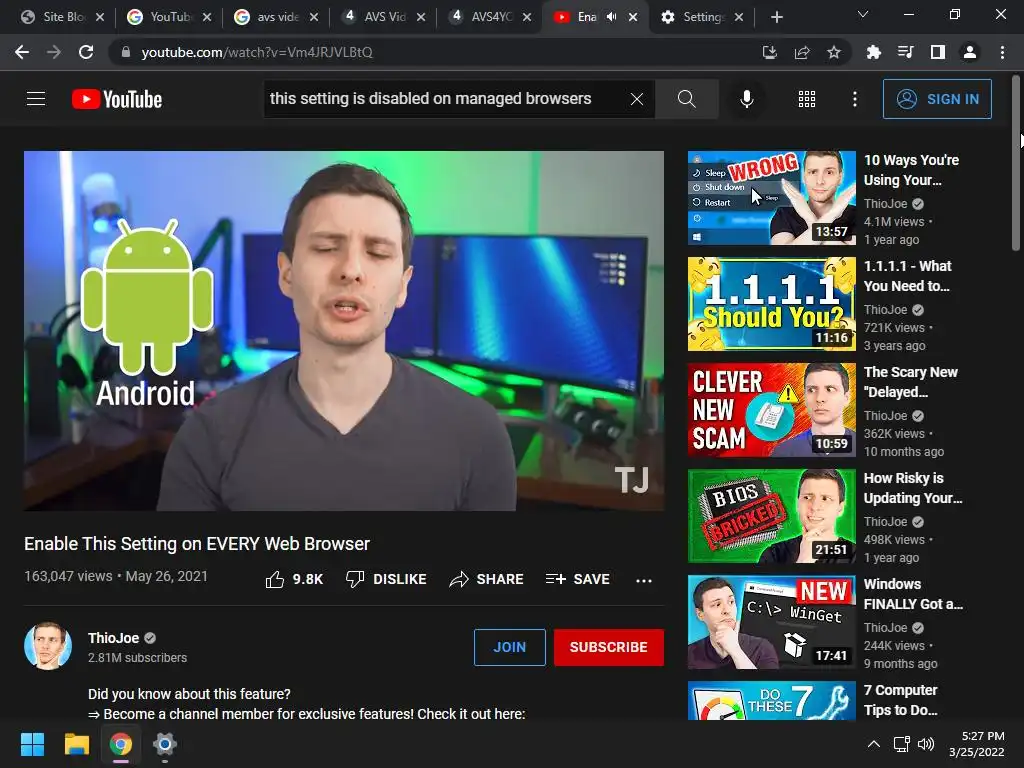1024x768 pixels.
Task: Open Chrome three-dot menu
Action: click(x=1002, y=52)
